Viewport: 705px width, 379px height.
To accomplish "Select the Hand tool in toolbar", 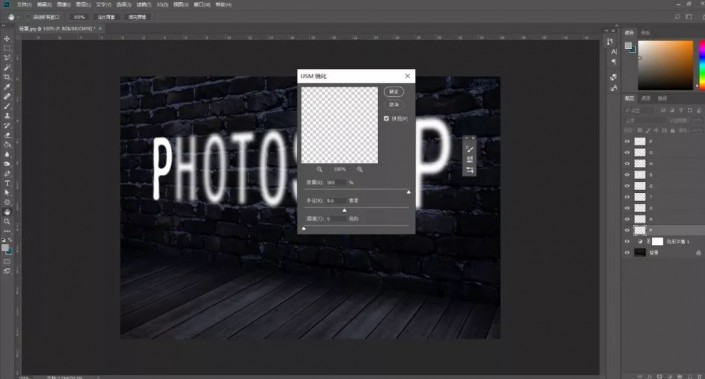I will (x=7, y=212).
